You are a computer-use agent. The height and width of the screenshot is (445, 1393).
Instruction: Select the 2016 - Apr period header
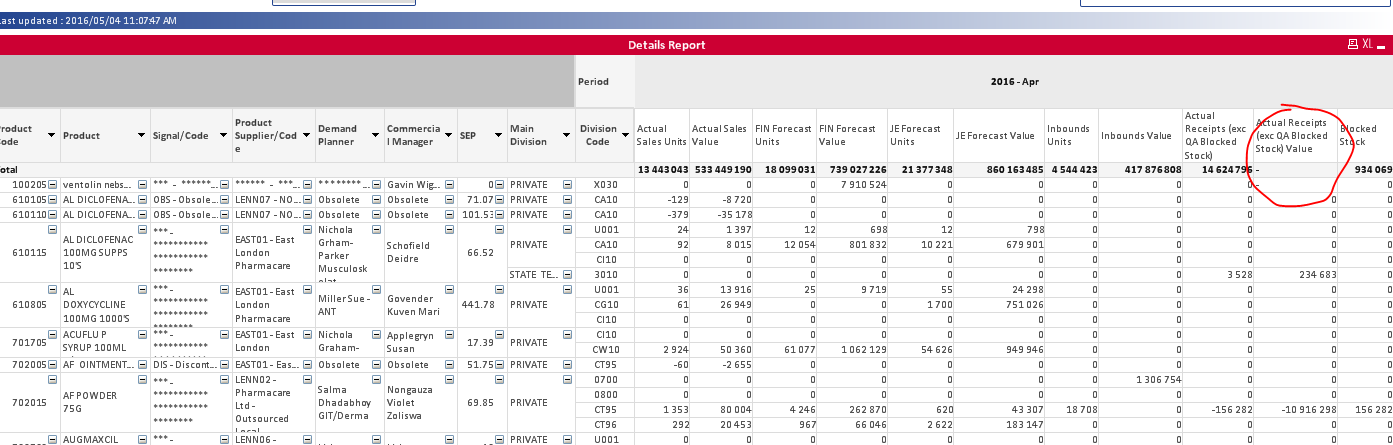[x=1014, y=82]
